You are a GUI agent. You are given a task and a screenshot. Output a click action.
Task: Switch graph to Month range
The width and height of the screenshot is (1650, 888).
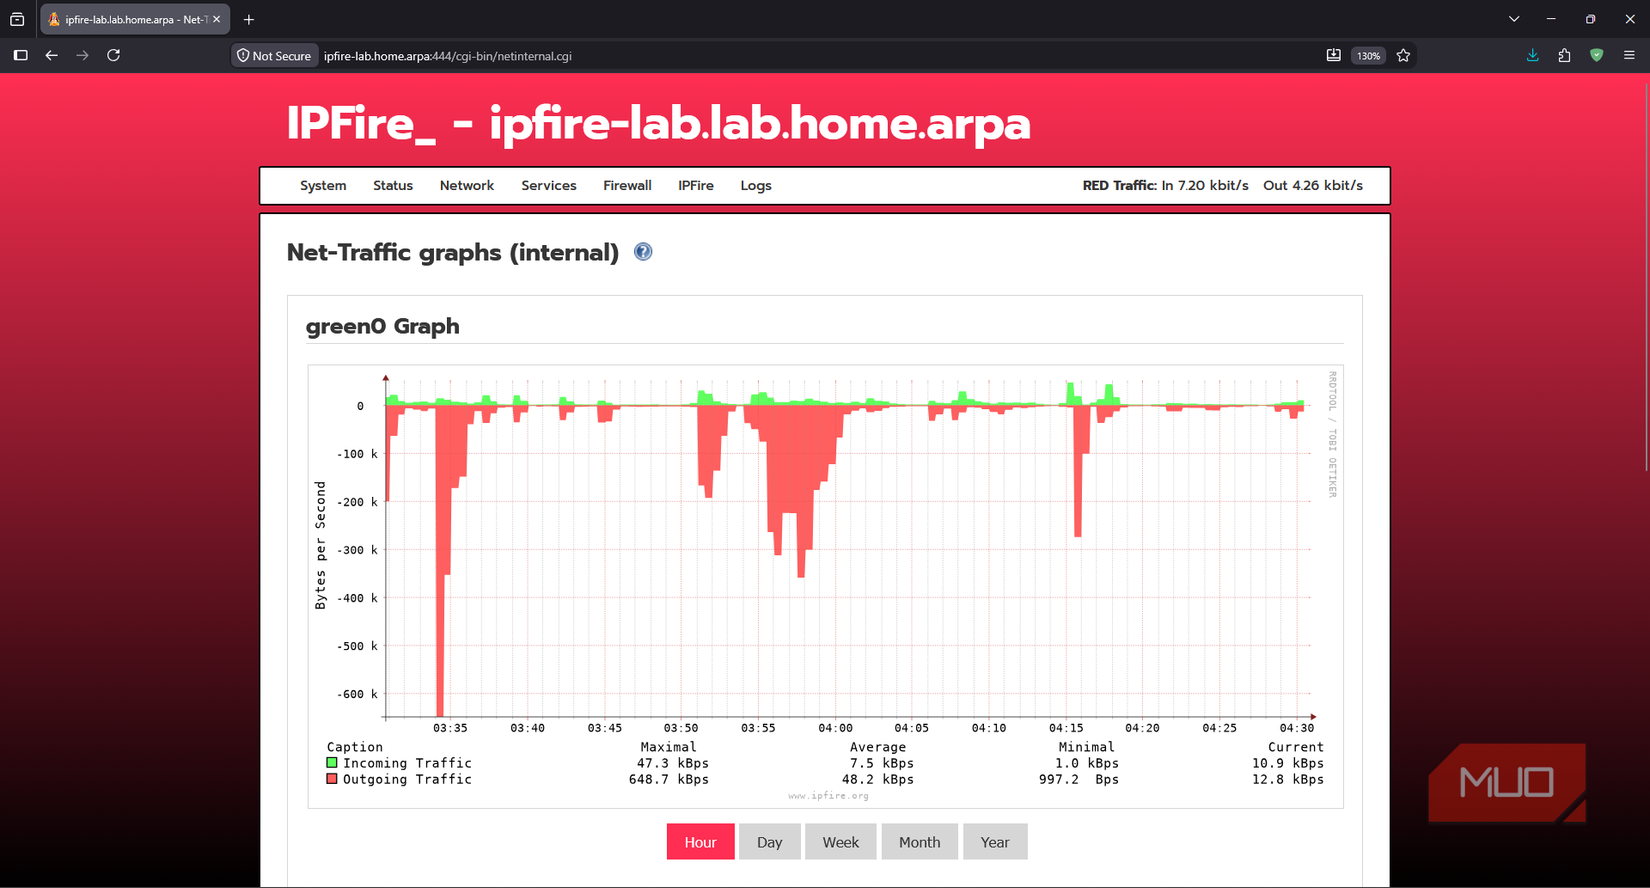[x=919, y=842]
